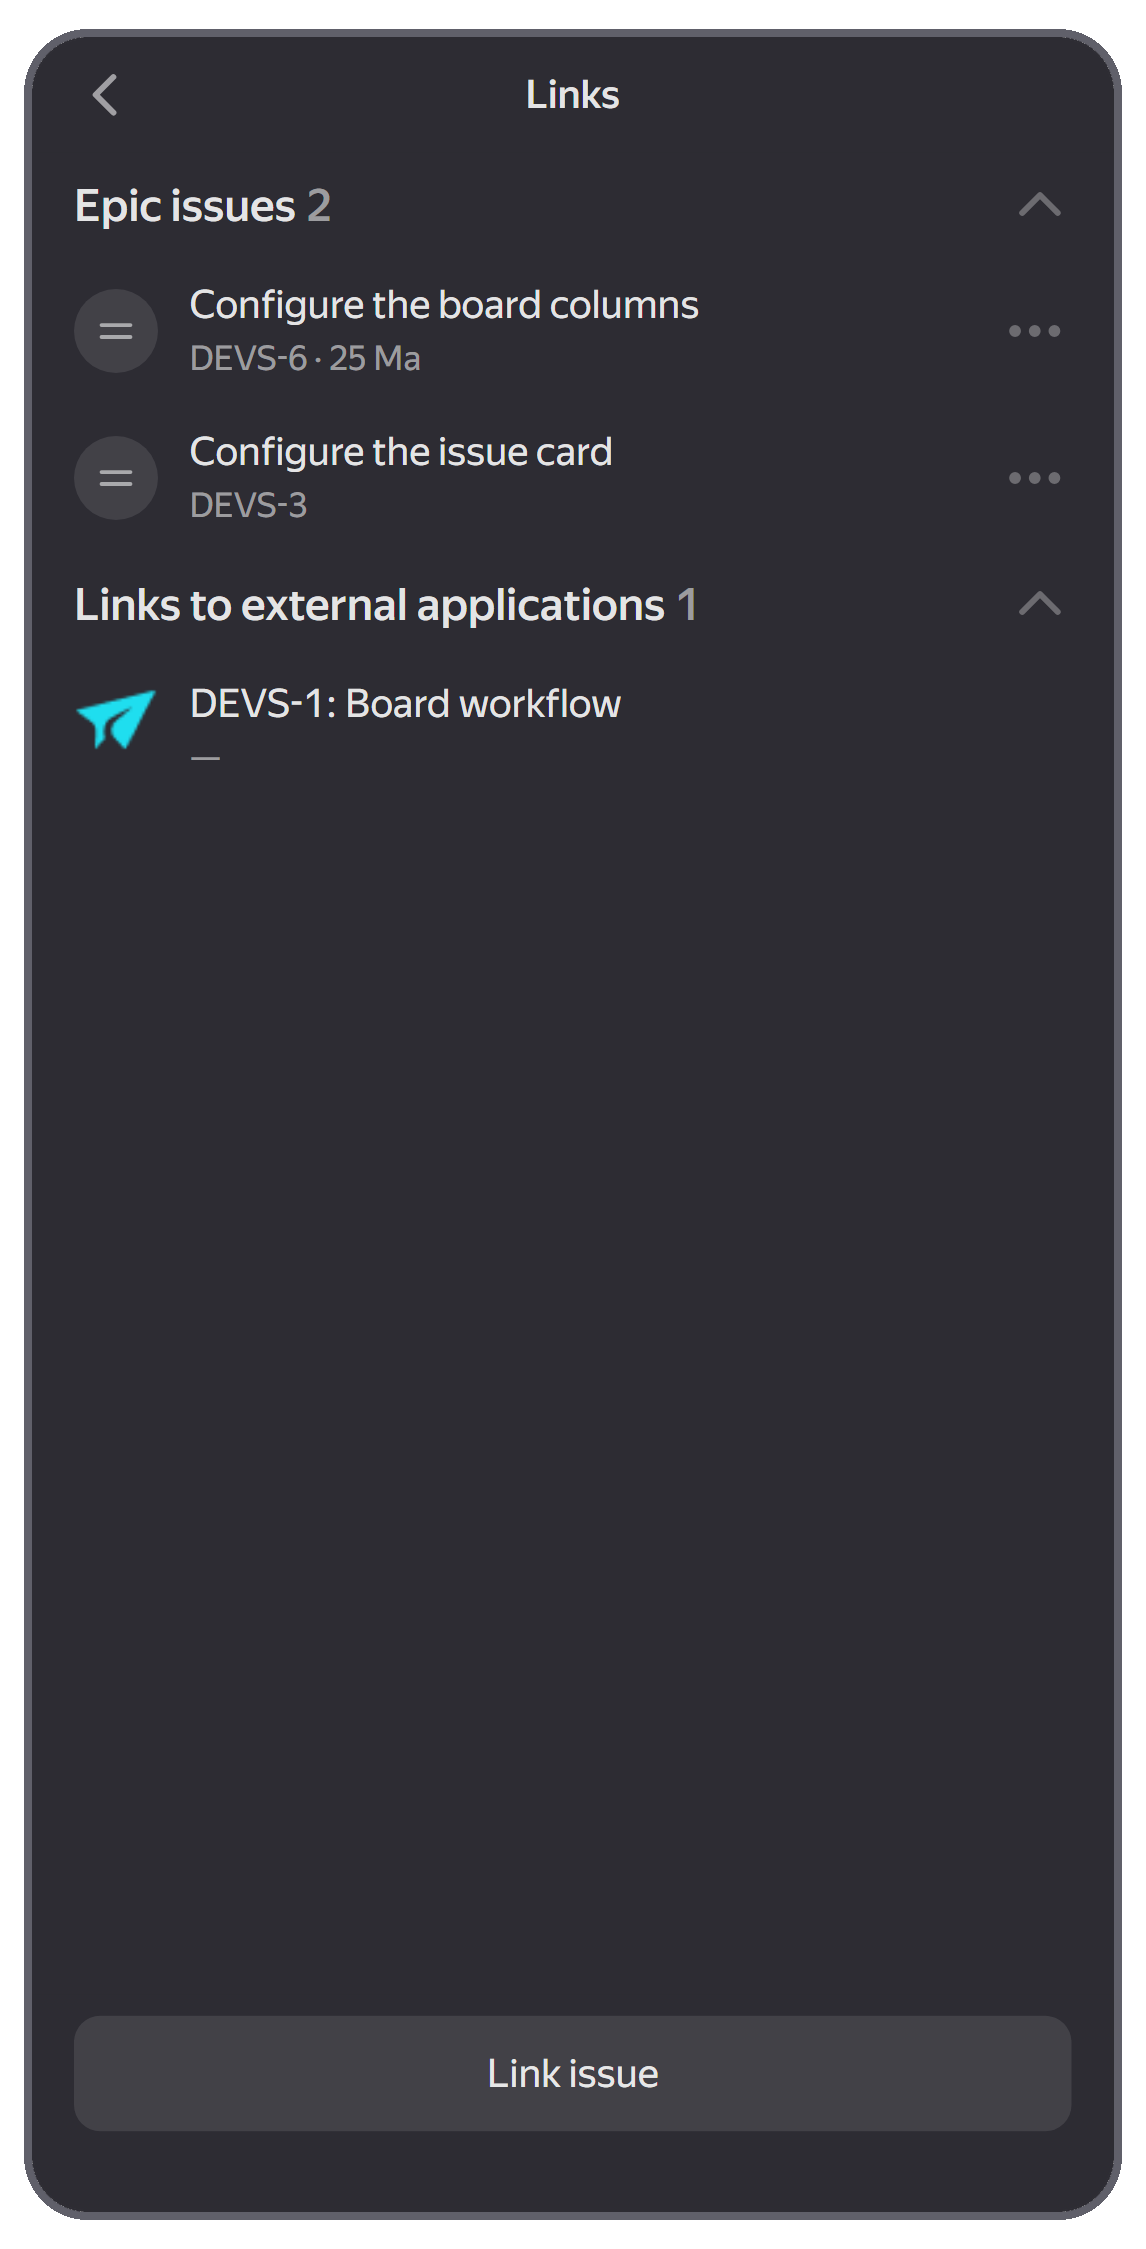Click the external applications count 1
Image resolution: width=1146 pixels, height=2249 pixels.
(687, 605)
